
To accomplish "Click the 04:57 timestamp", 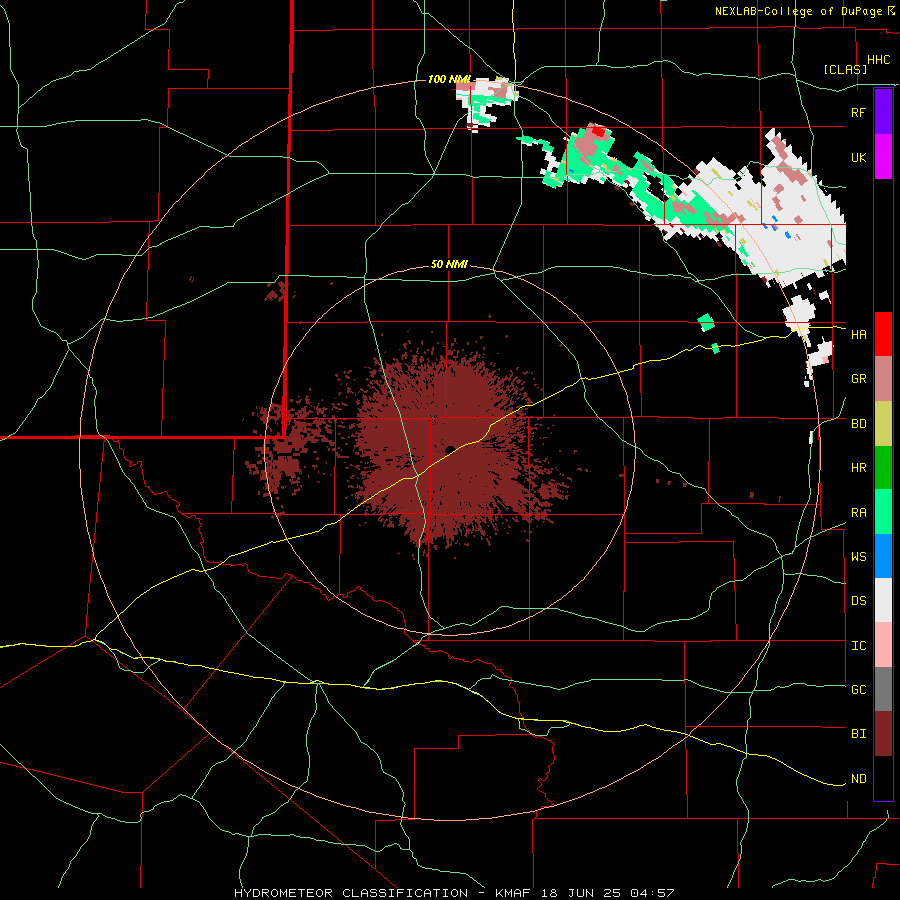I will (651, 893).
